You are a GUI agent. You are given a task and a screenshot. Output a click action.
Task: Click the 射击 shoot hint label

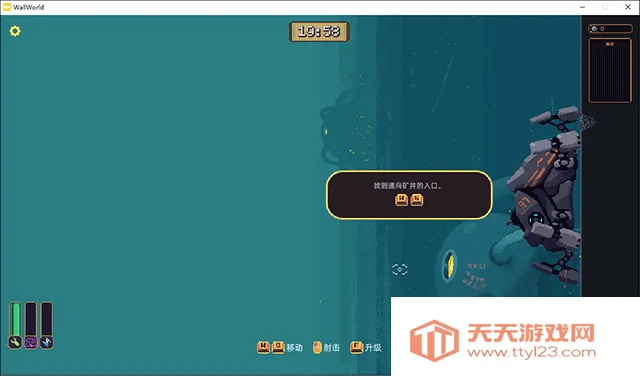(x=332, y=348)
